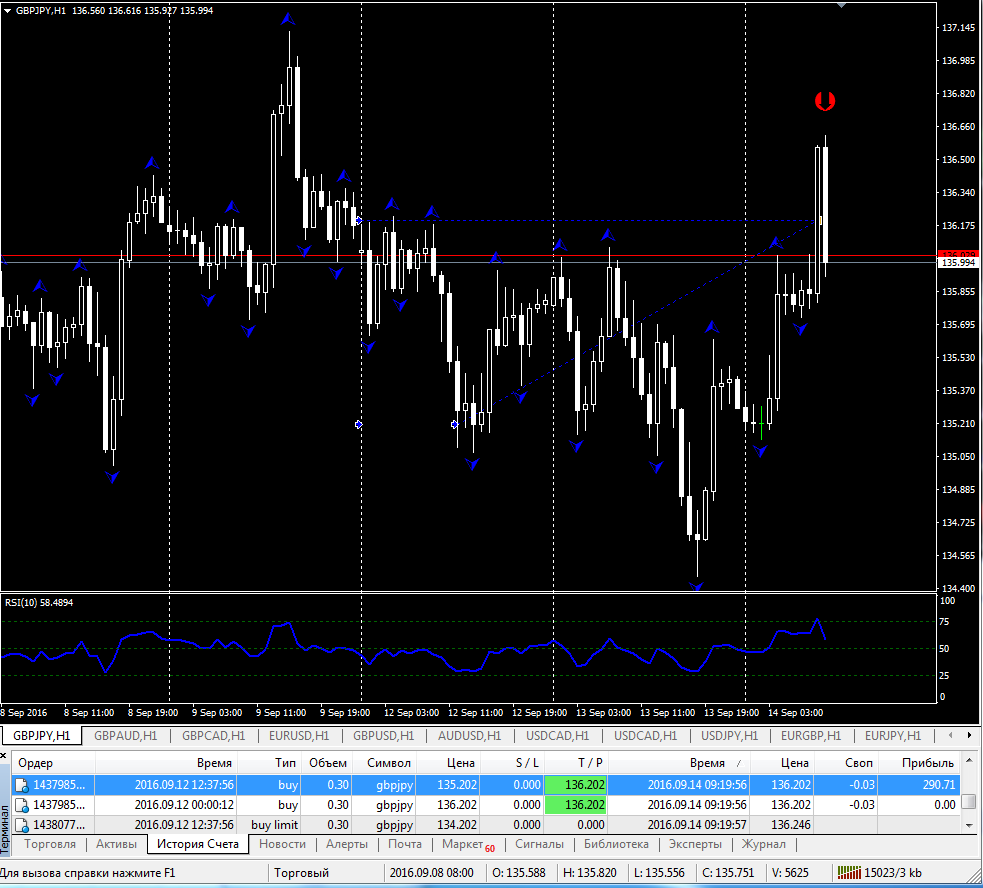
Task: Click the profit value 290.71
Action: pos(938,785)
